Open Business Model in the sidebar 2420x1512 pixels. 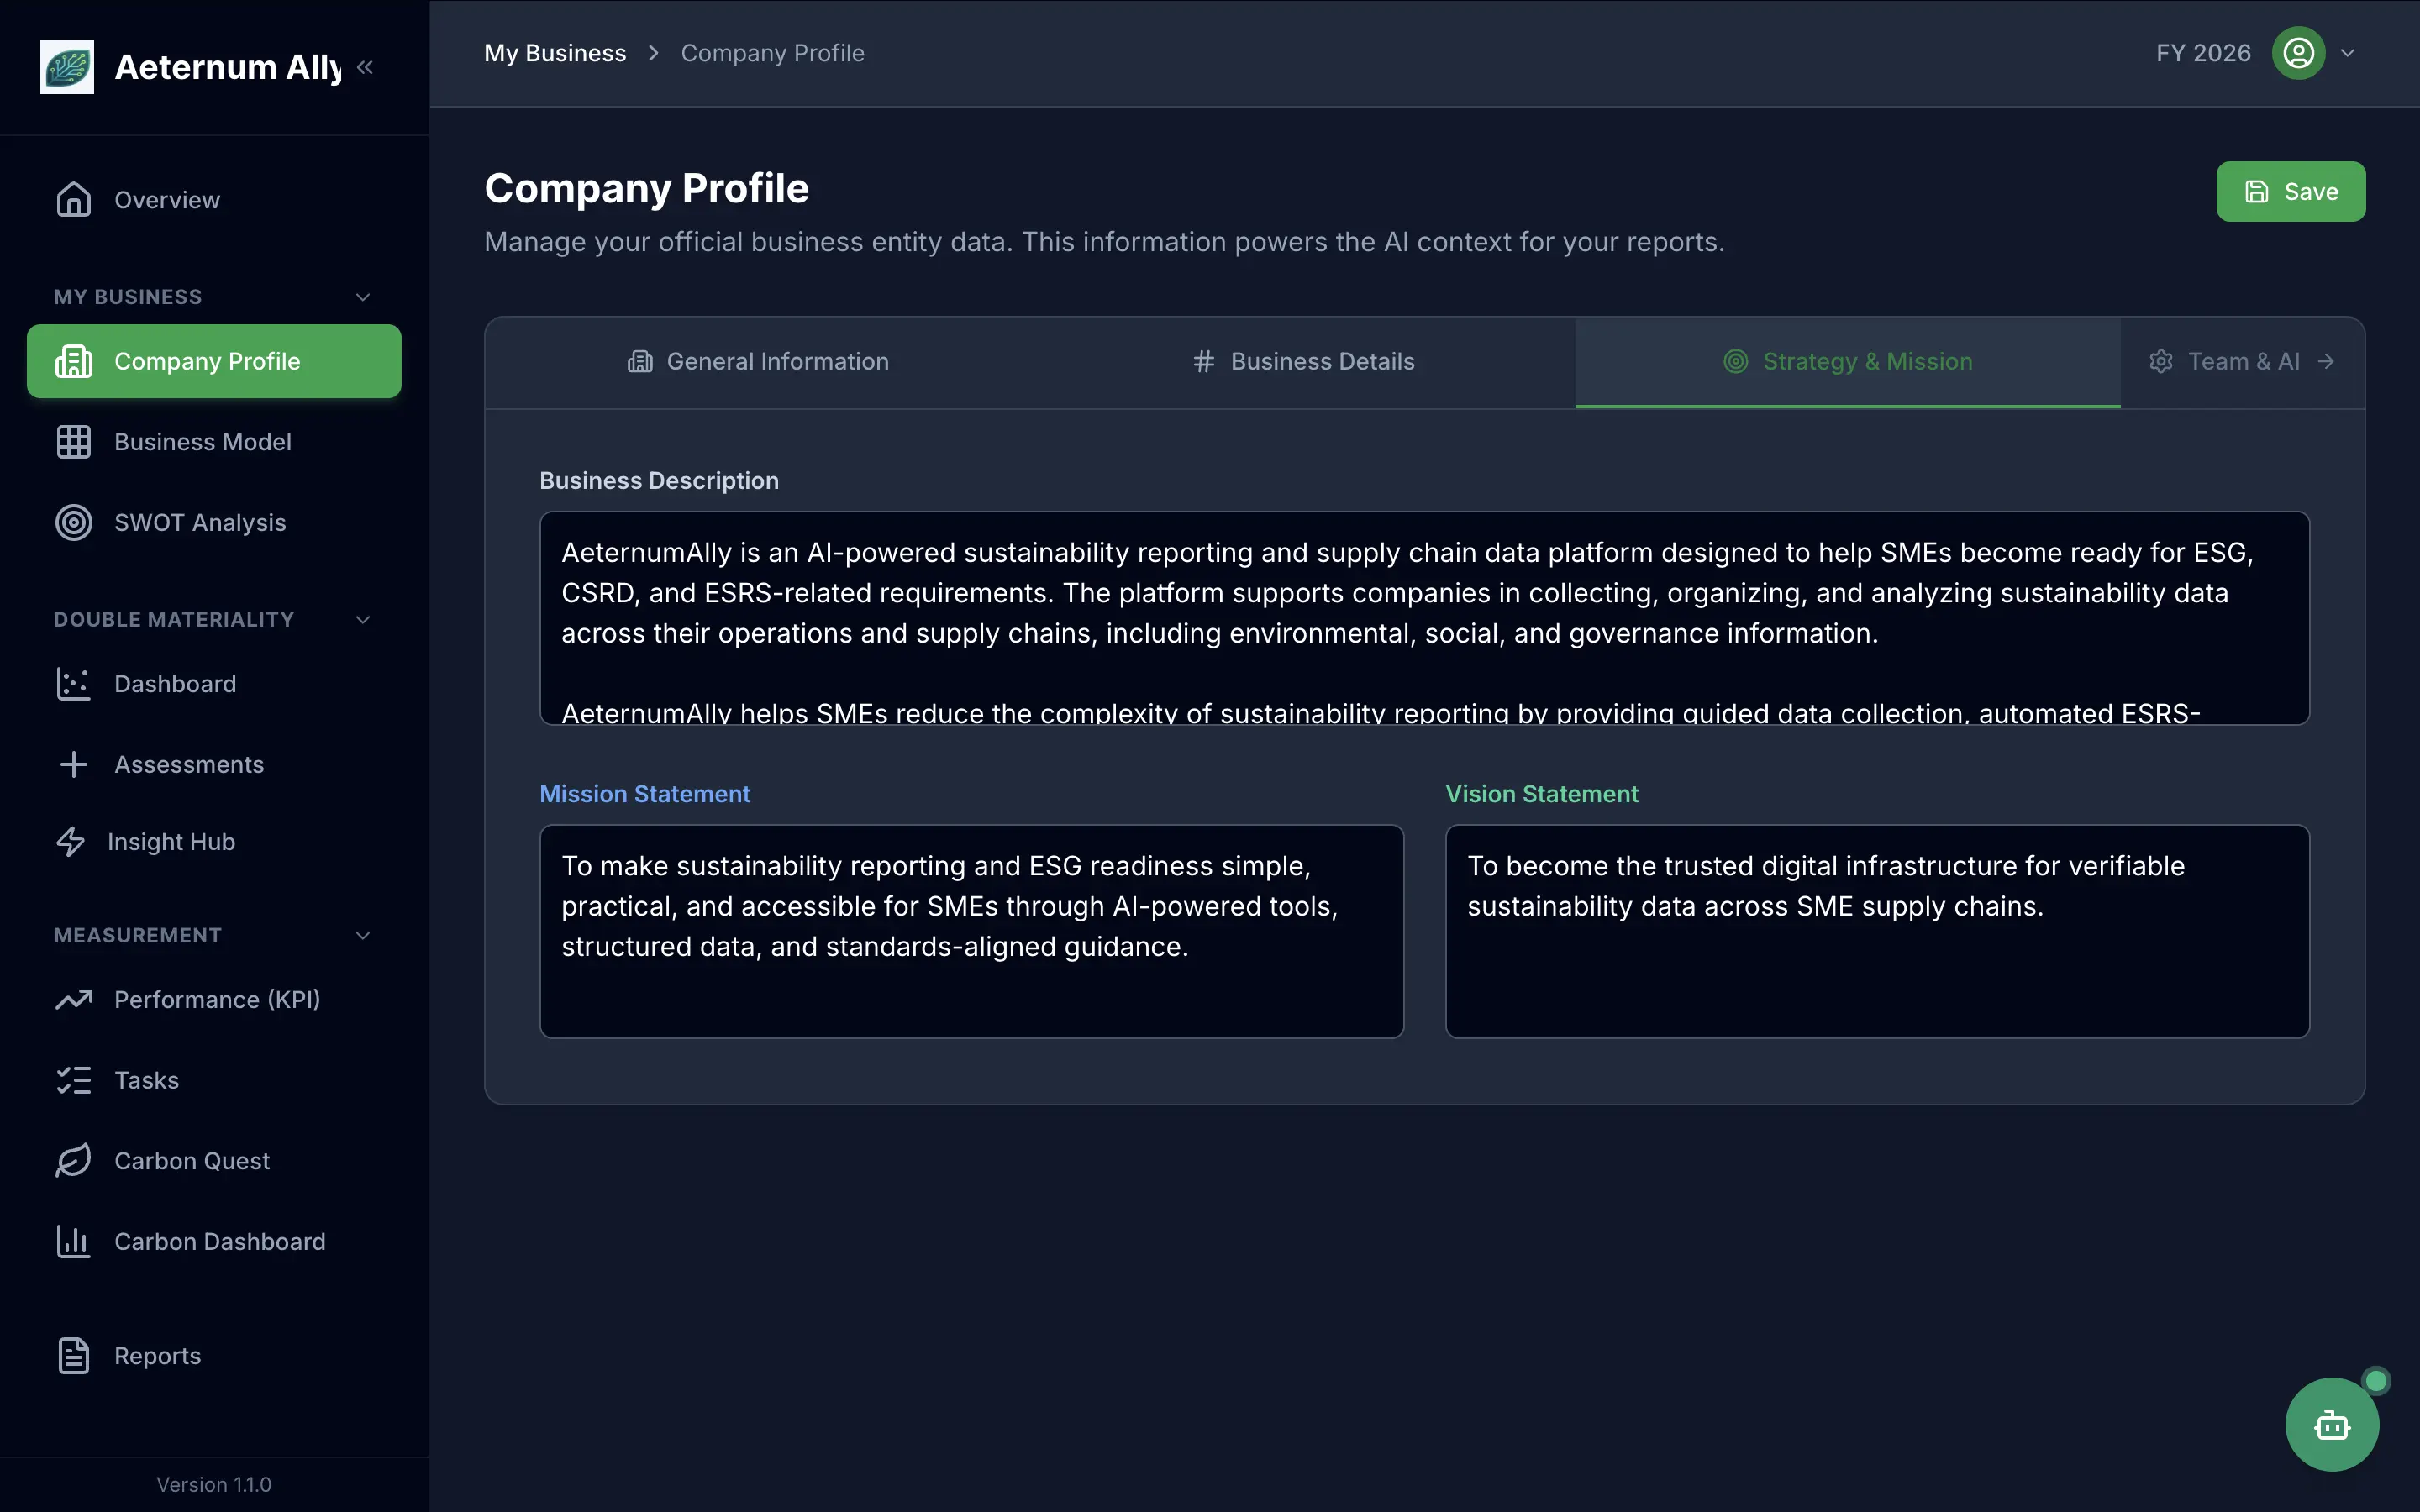[x=214, y=442]
